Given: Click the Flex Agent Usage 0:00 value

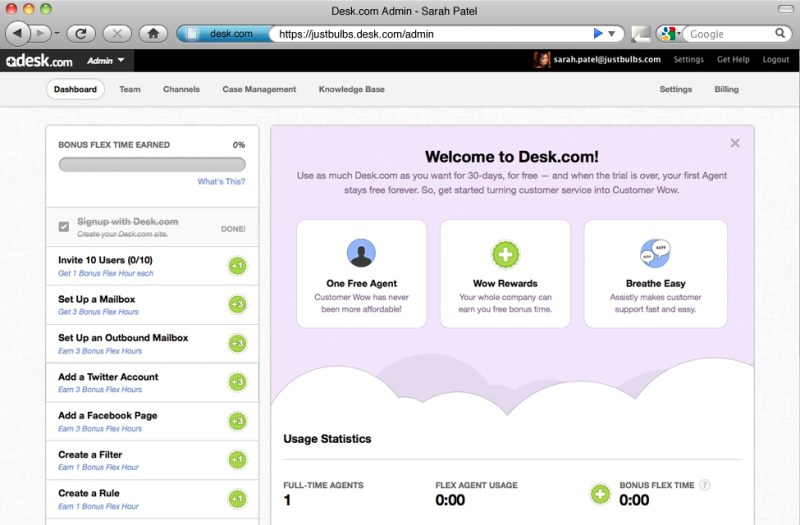Looking at the screenshot, I should click(x=450, y=500).
